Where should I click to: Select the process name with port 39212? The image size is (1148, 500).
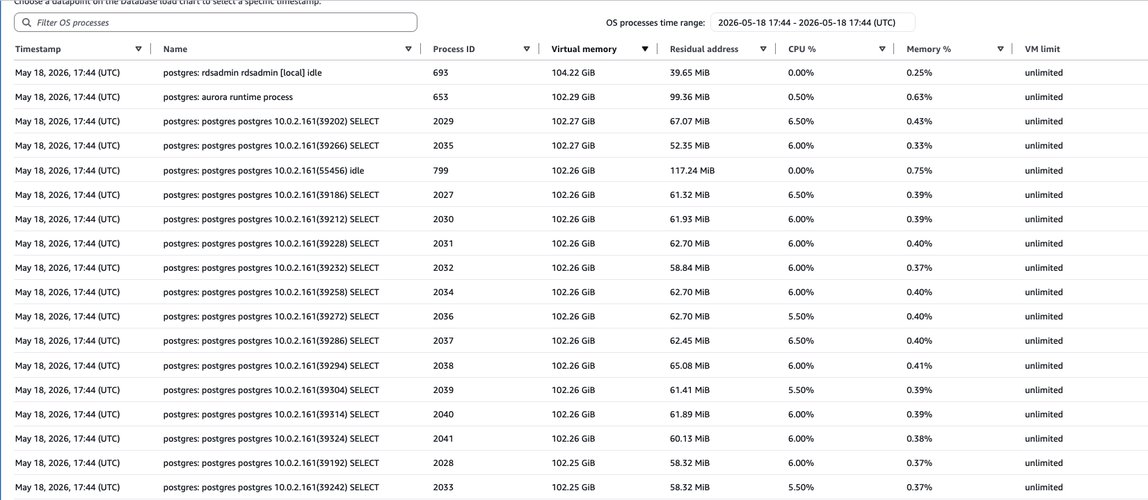point(271,219)
